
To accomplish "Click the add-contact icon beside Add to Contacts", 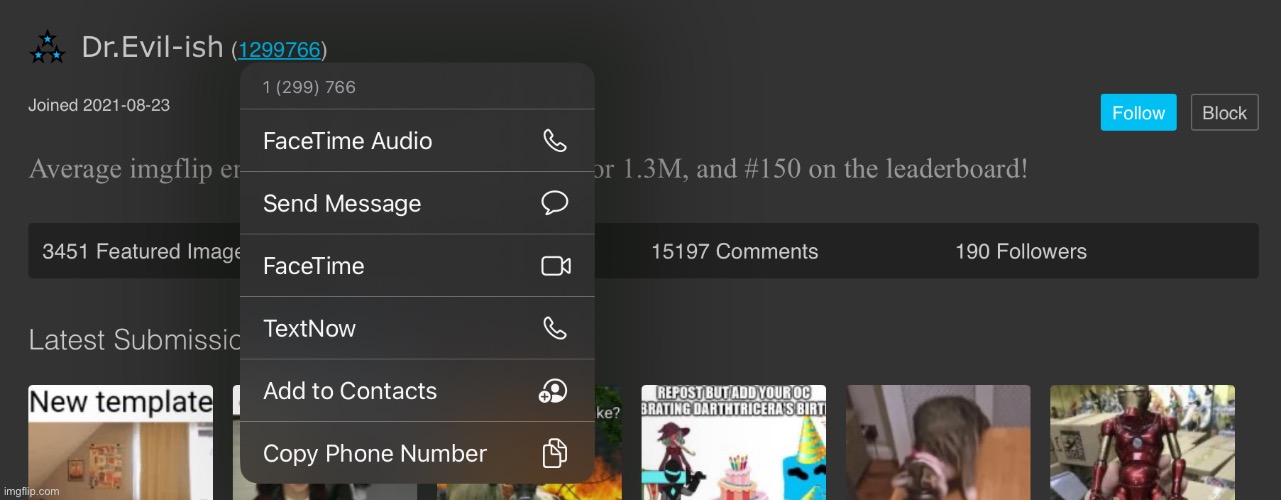I will tap(553, 391).
